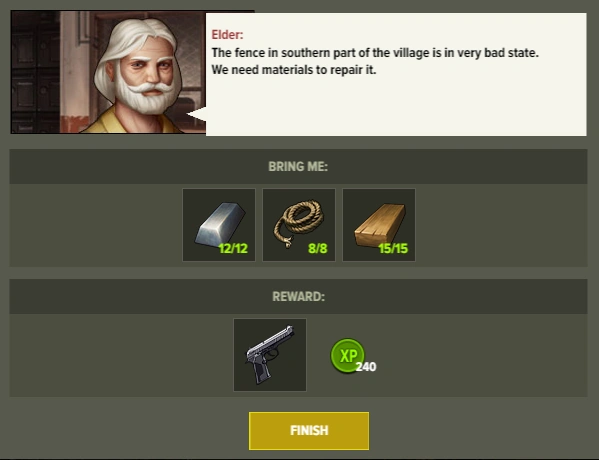Select the coiled rope item icon
599x460 pixels.
pos(299,225)
